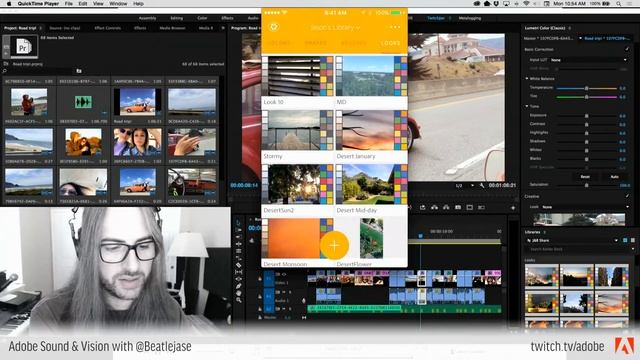
Task: Open Media Browser tab
Action: click(x=172, y=28)
